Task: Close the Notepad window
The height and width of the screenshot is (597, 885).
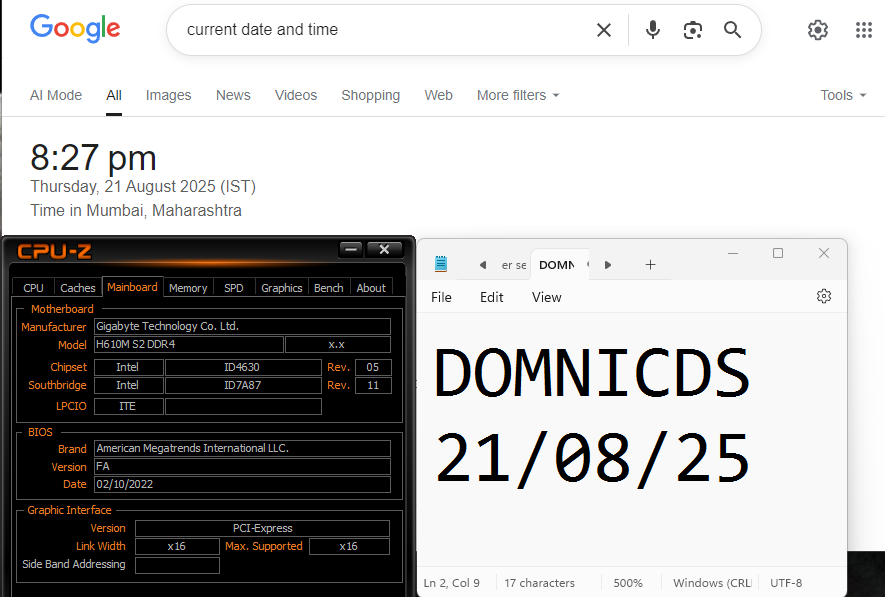Action: pyautogui.click(x=823, y=253)
